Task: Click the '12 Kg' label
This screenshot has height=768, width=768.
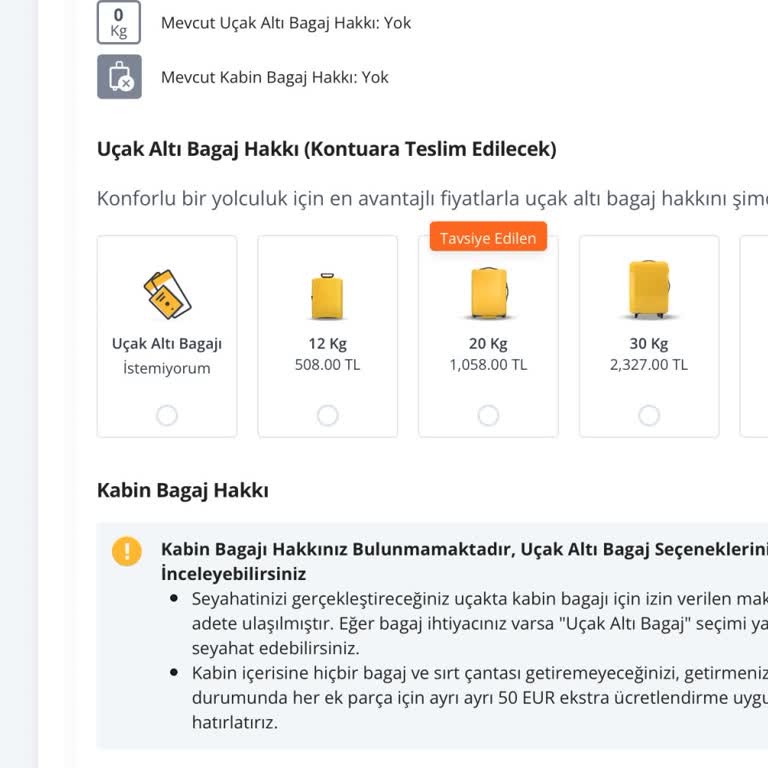Action: pyautogui.click(x=328, y=344)
